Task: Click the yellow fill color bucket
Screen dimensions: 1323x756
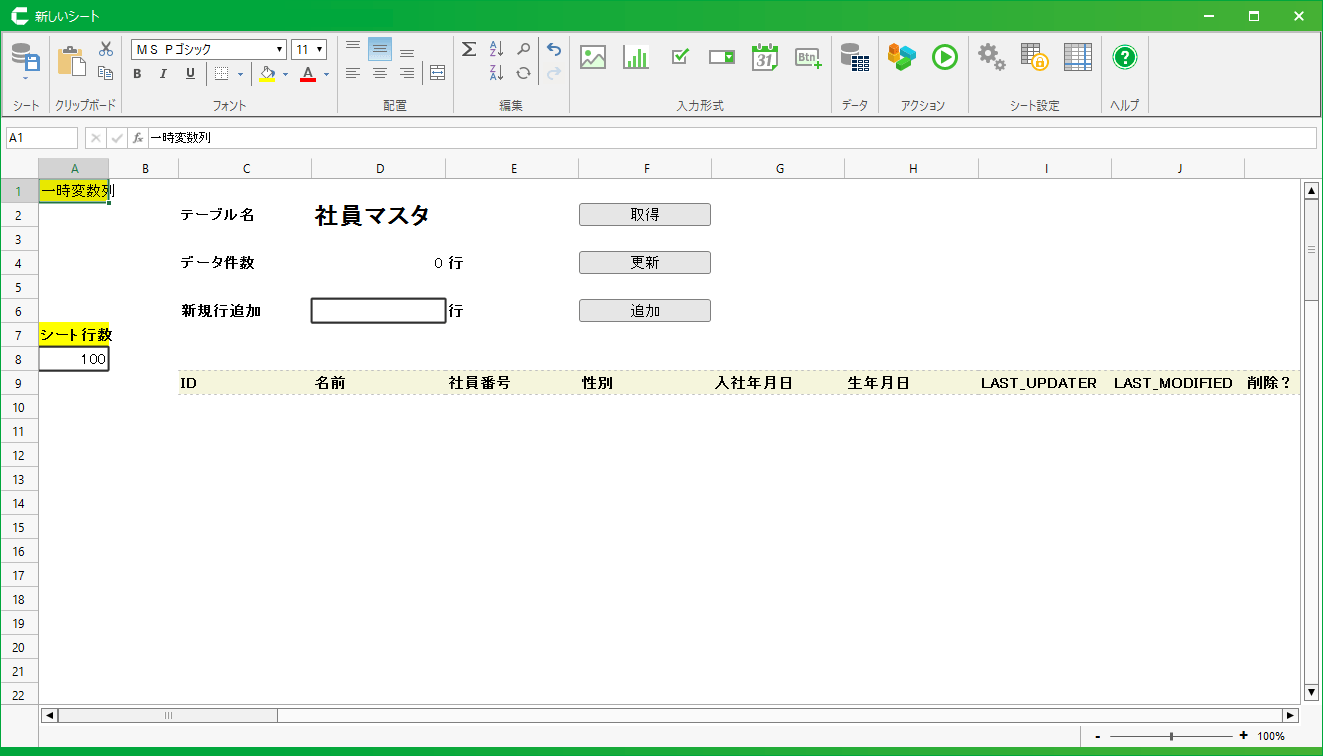Action: point(267,74)
